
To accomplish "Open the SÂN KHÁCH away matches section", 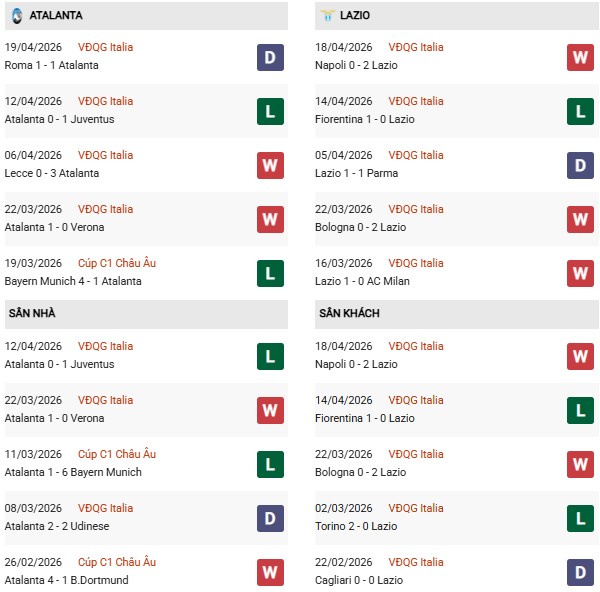I will coord(349,314).
